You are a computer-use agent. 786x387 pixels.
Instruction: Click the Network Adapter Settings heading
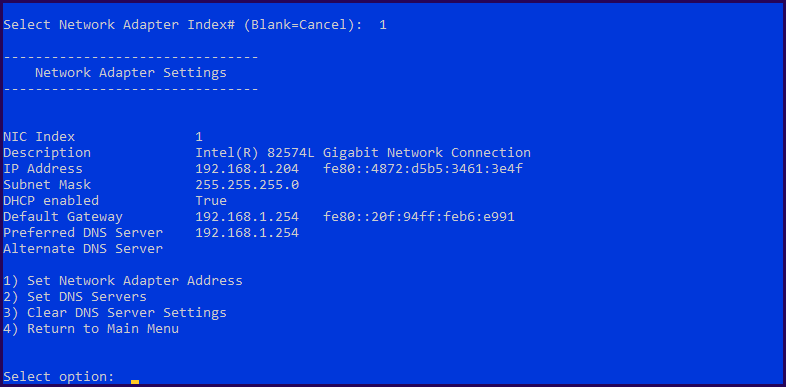131,73
